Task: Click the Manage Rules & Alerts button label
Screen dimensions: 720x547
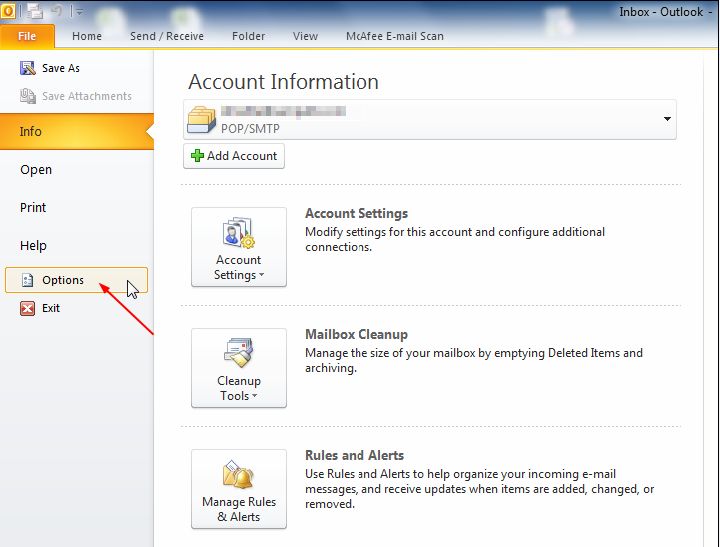Action: (239, 509)
